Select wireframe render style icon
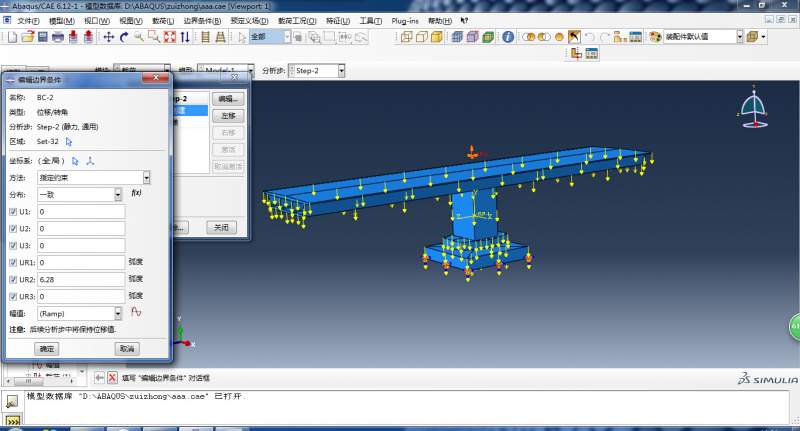 (x=407, y=37)
